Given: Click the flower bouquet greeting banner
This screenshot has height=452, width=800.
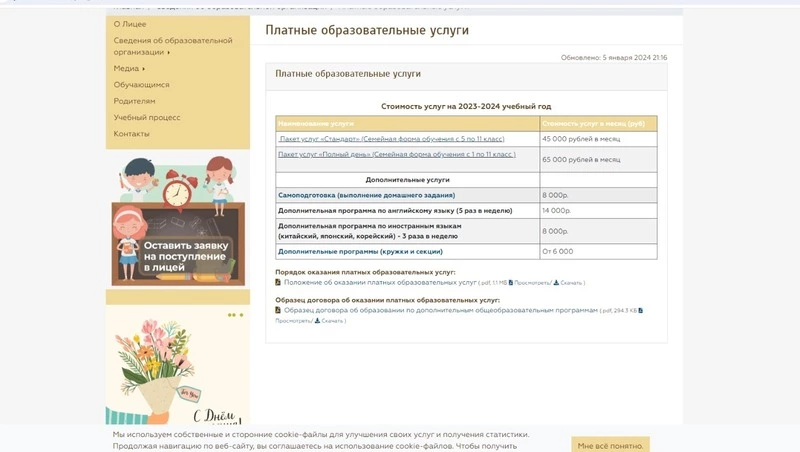Looking at the screenshot, I should 177,370.
